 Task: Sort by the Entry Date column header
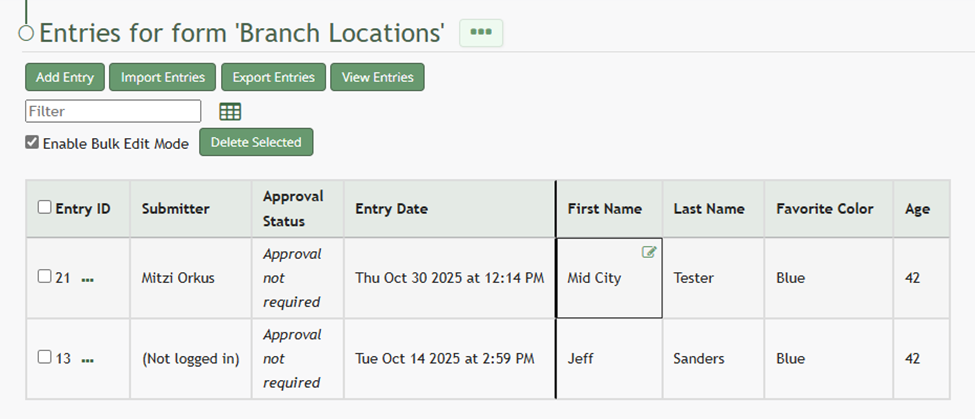tap(391, 209)
